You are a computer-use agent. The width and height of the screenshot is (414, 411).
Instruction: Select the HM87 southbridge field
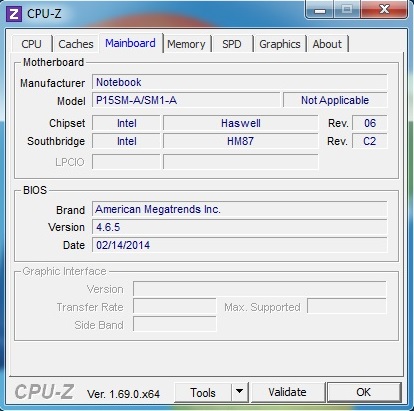click(x=241, y=141)
